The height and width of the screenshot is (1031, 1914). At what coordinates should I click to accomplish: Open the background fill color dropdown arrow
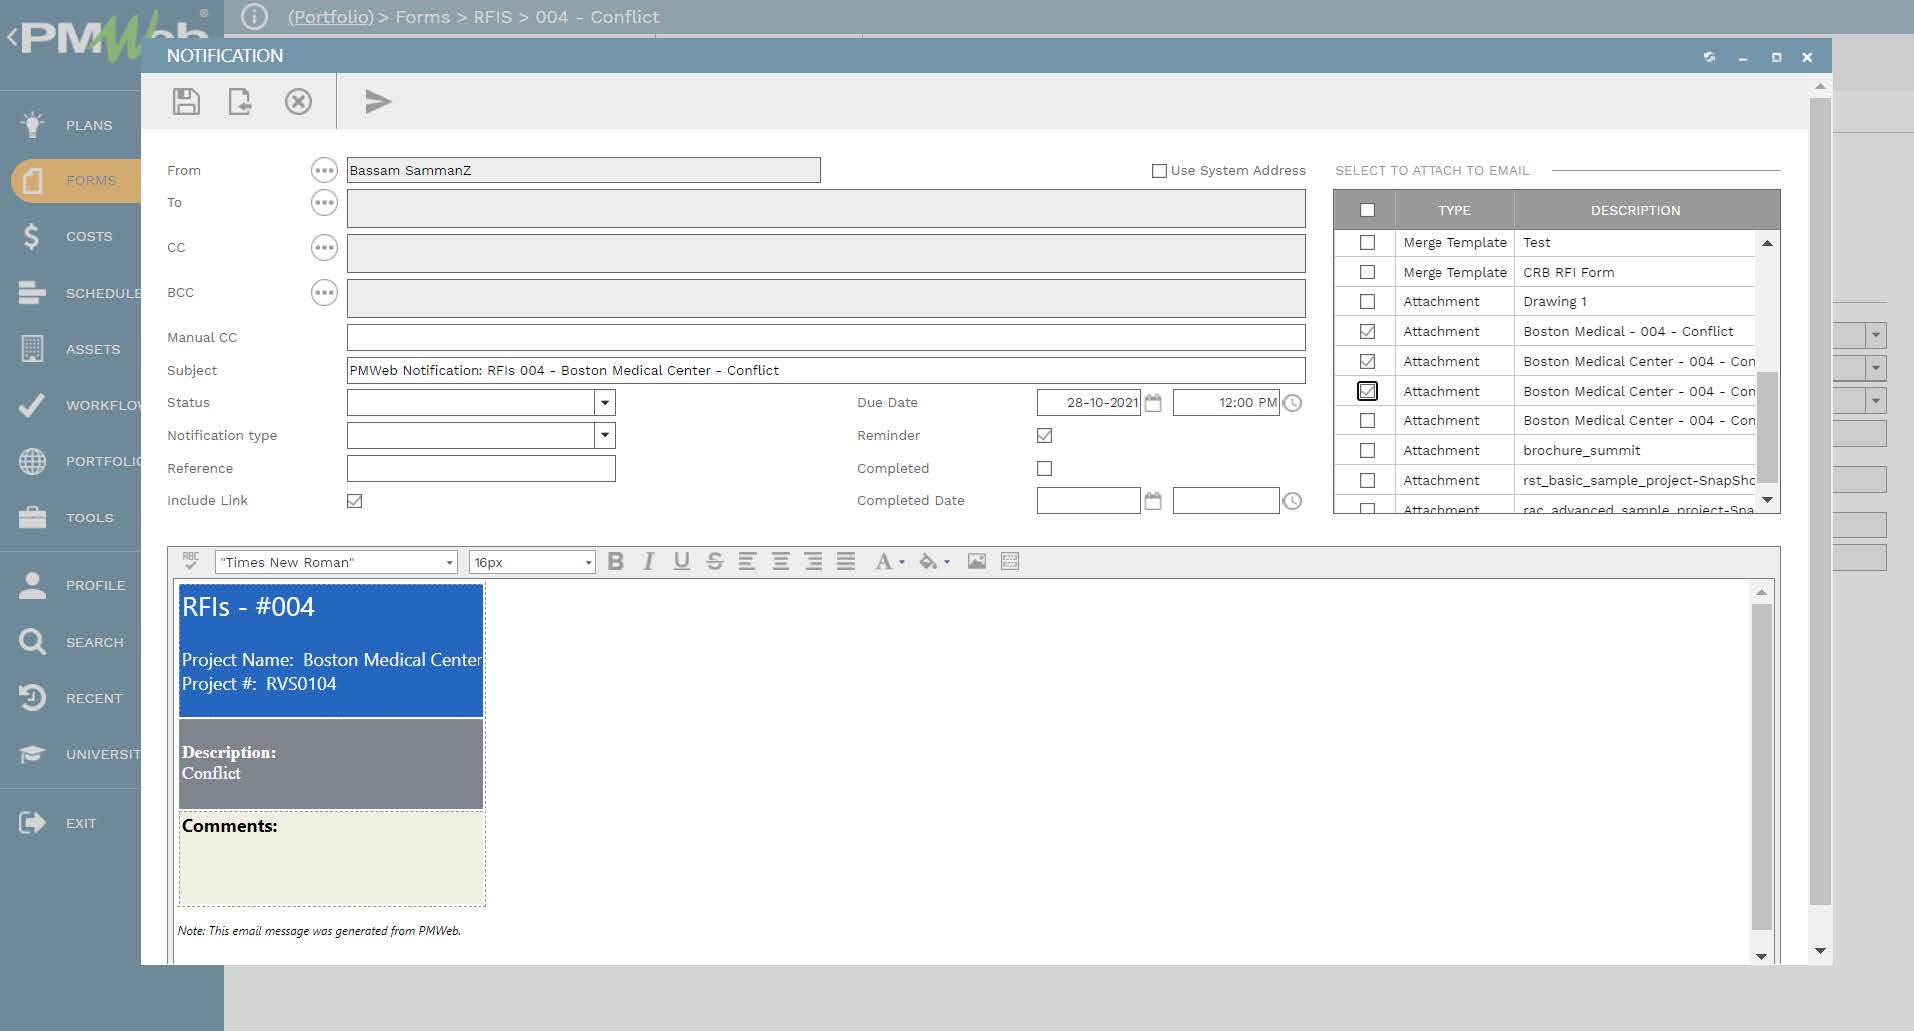pos(947,562)
